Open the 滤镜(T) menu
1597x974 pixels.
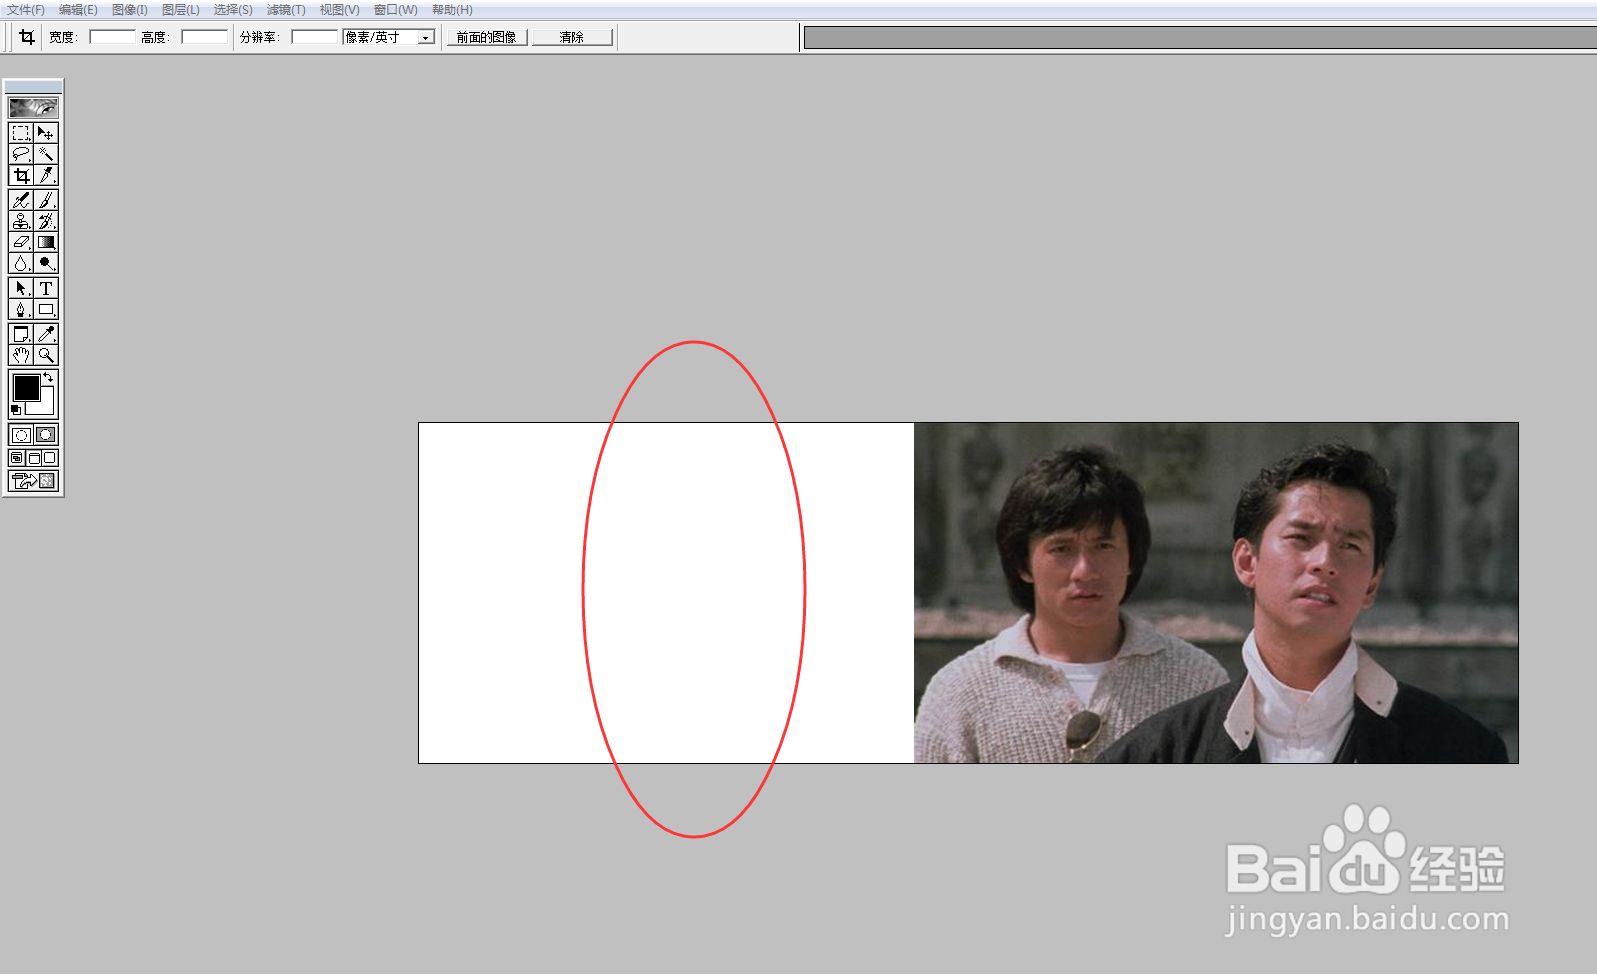(286, 10)
